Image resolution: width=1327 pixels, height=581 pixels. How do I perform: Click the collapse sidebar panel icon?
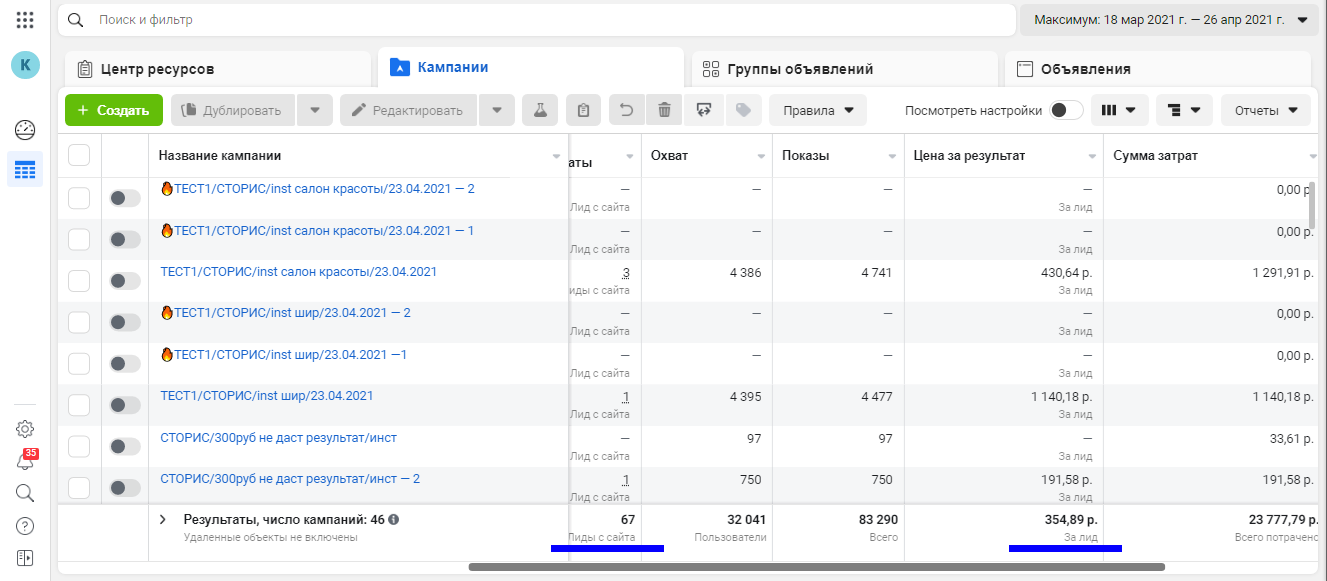(x=25, y=557)
